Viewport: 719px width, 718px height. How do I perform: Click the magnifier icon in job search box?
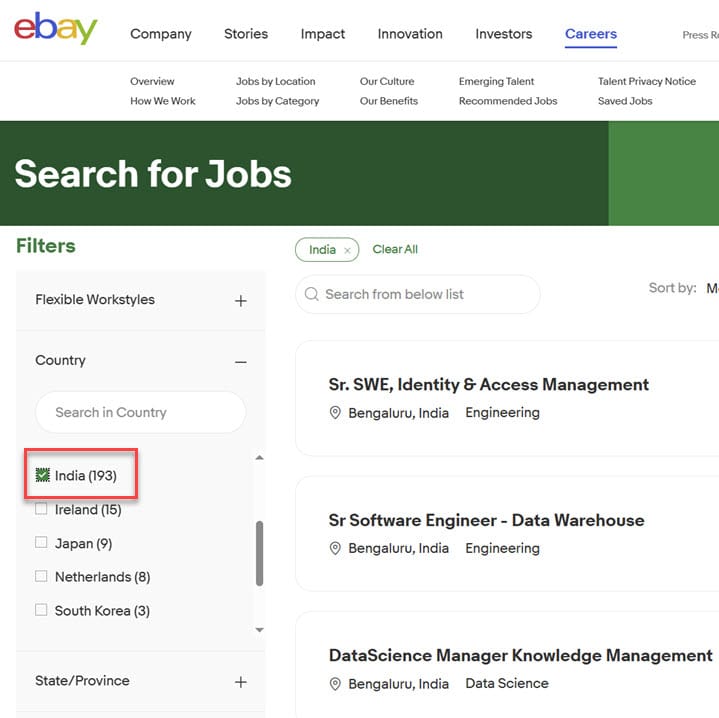(x=312, y=294)
